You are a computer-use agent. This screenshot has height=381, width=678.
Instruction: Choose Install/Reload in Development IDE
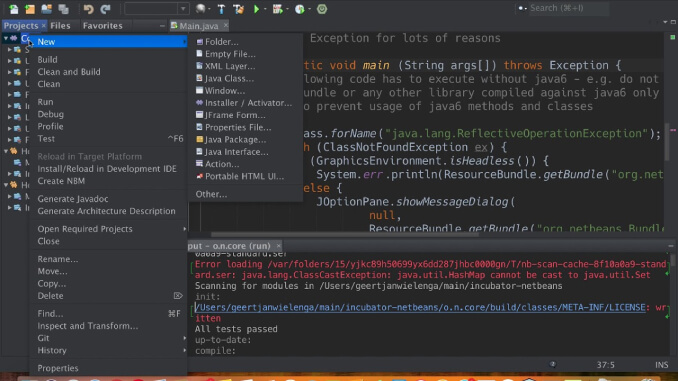point(108,169)
